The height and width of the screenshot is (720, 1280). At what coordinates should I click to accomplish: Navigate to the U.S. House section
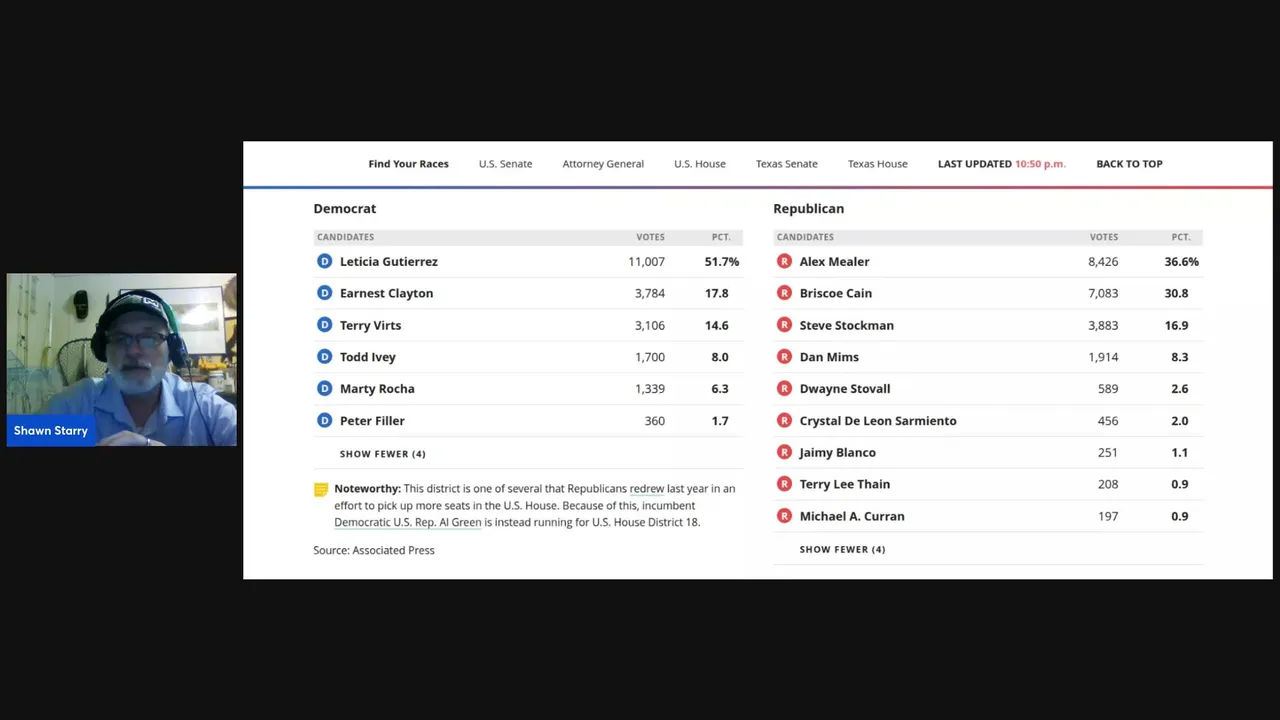[x=700, y=164]
